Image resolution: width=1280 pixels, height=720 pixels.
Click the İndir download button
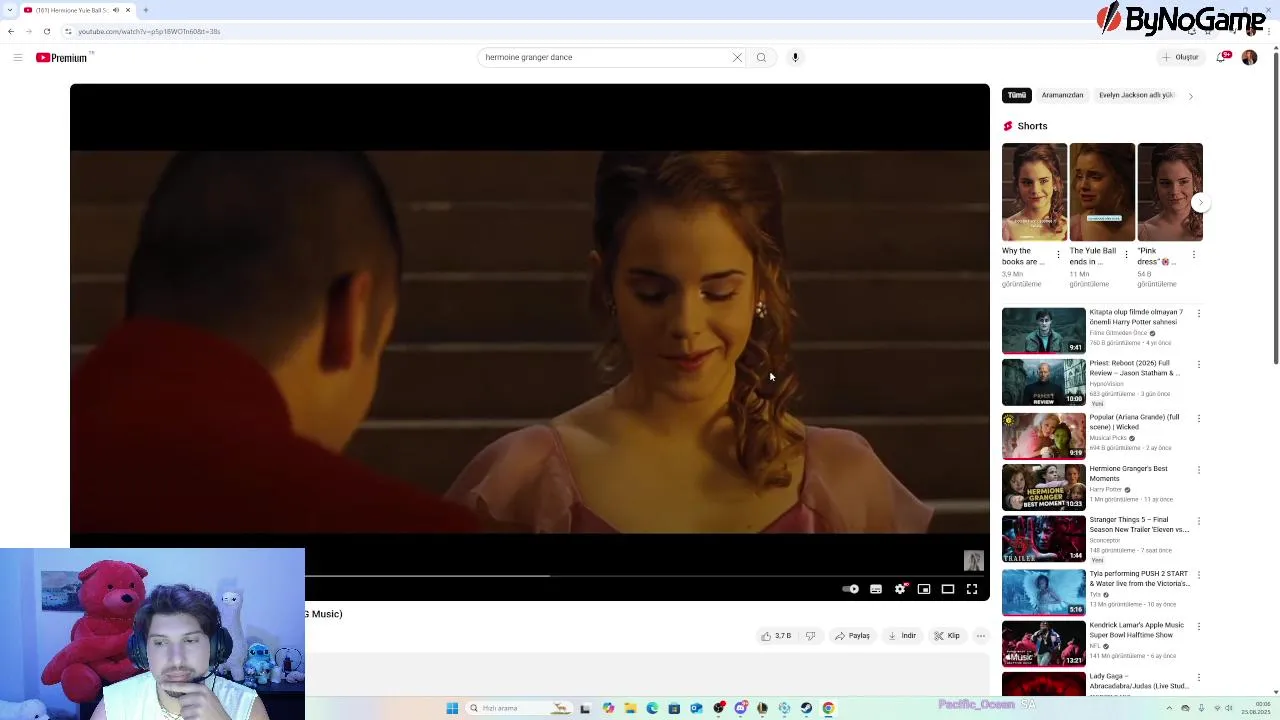click(902, 636)
